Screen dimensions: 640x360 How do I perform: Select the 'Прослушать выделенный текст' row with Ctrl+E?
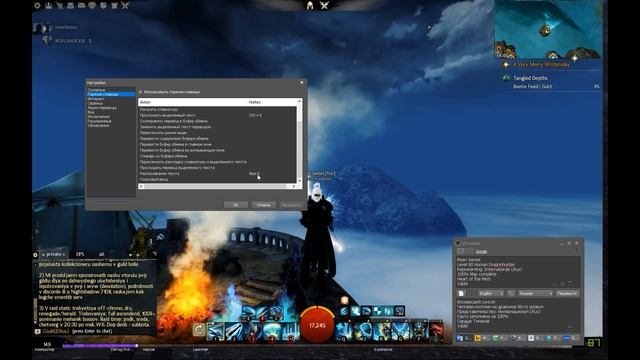[x=218, y=116]
